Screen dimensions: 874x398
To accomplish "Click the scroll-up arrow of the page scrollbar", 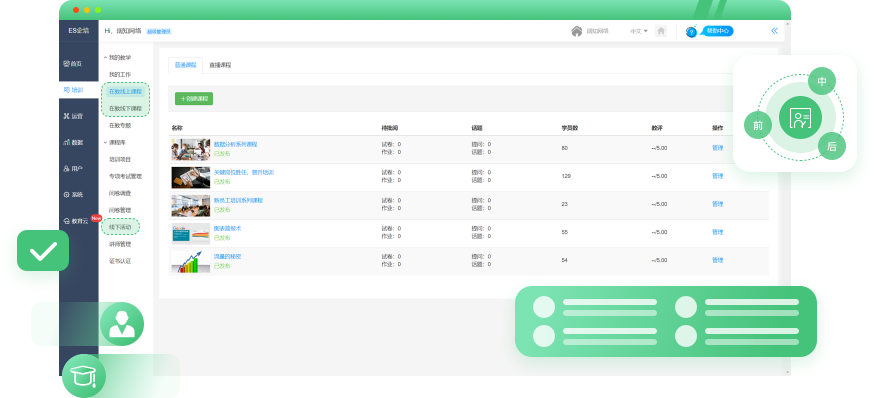I will coord(787,25).
